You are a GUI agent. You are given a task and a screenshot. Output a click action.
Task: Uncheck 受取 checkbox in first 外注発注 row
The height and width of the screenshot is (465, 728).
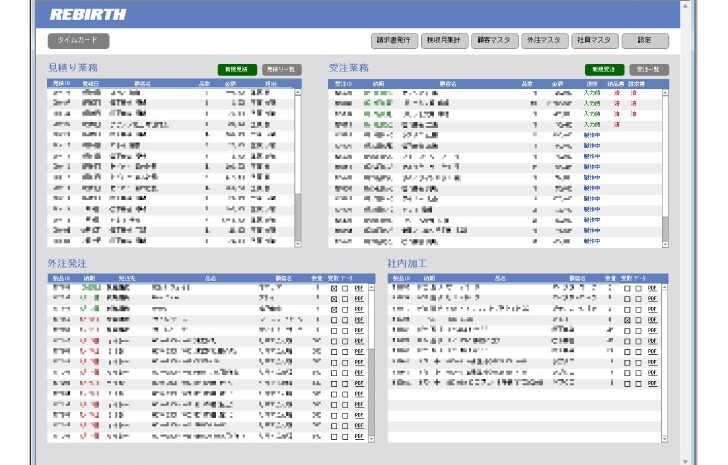[334, 288]
